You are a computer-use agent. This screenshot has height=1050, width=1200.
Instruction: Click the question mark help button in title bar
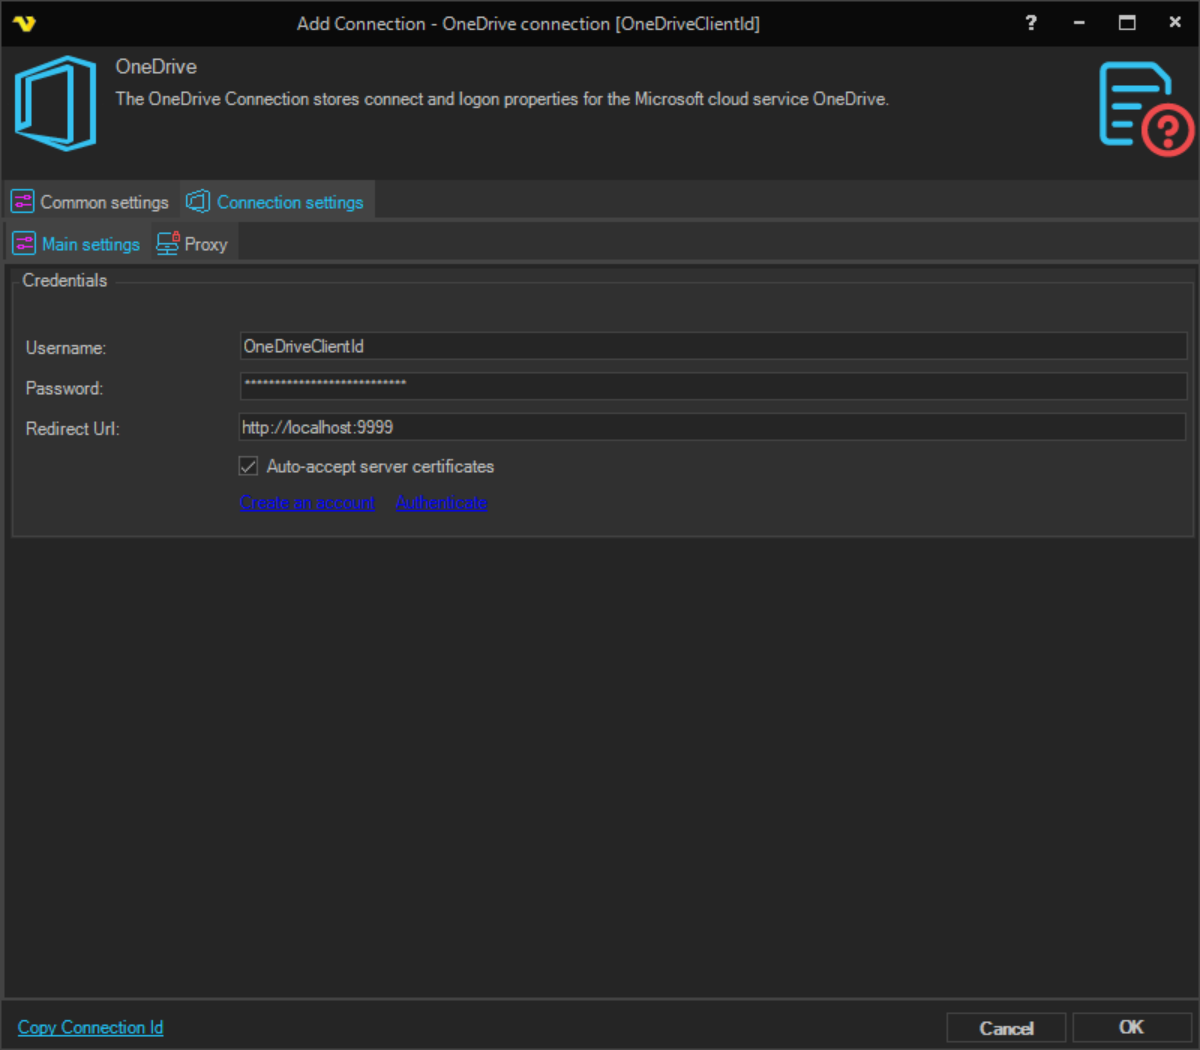tap(1031, 23)
